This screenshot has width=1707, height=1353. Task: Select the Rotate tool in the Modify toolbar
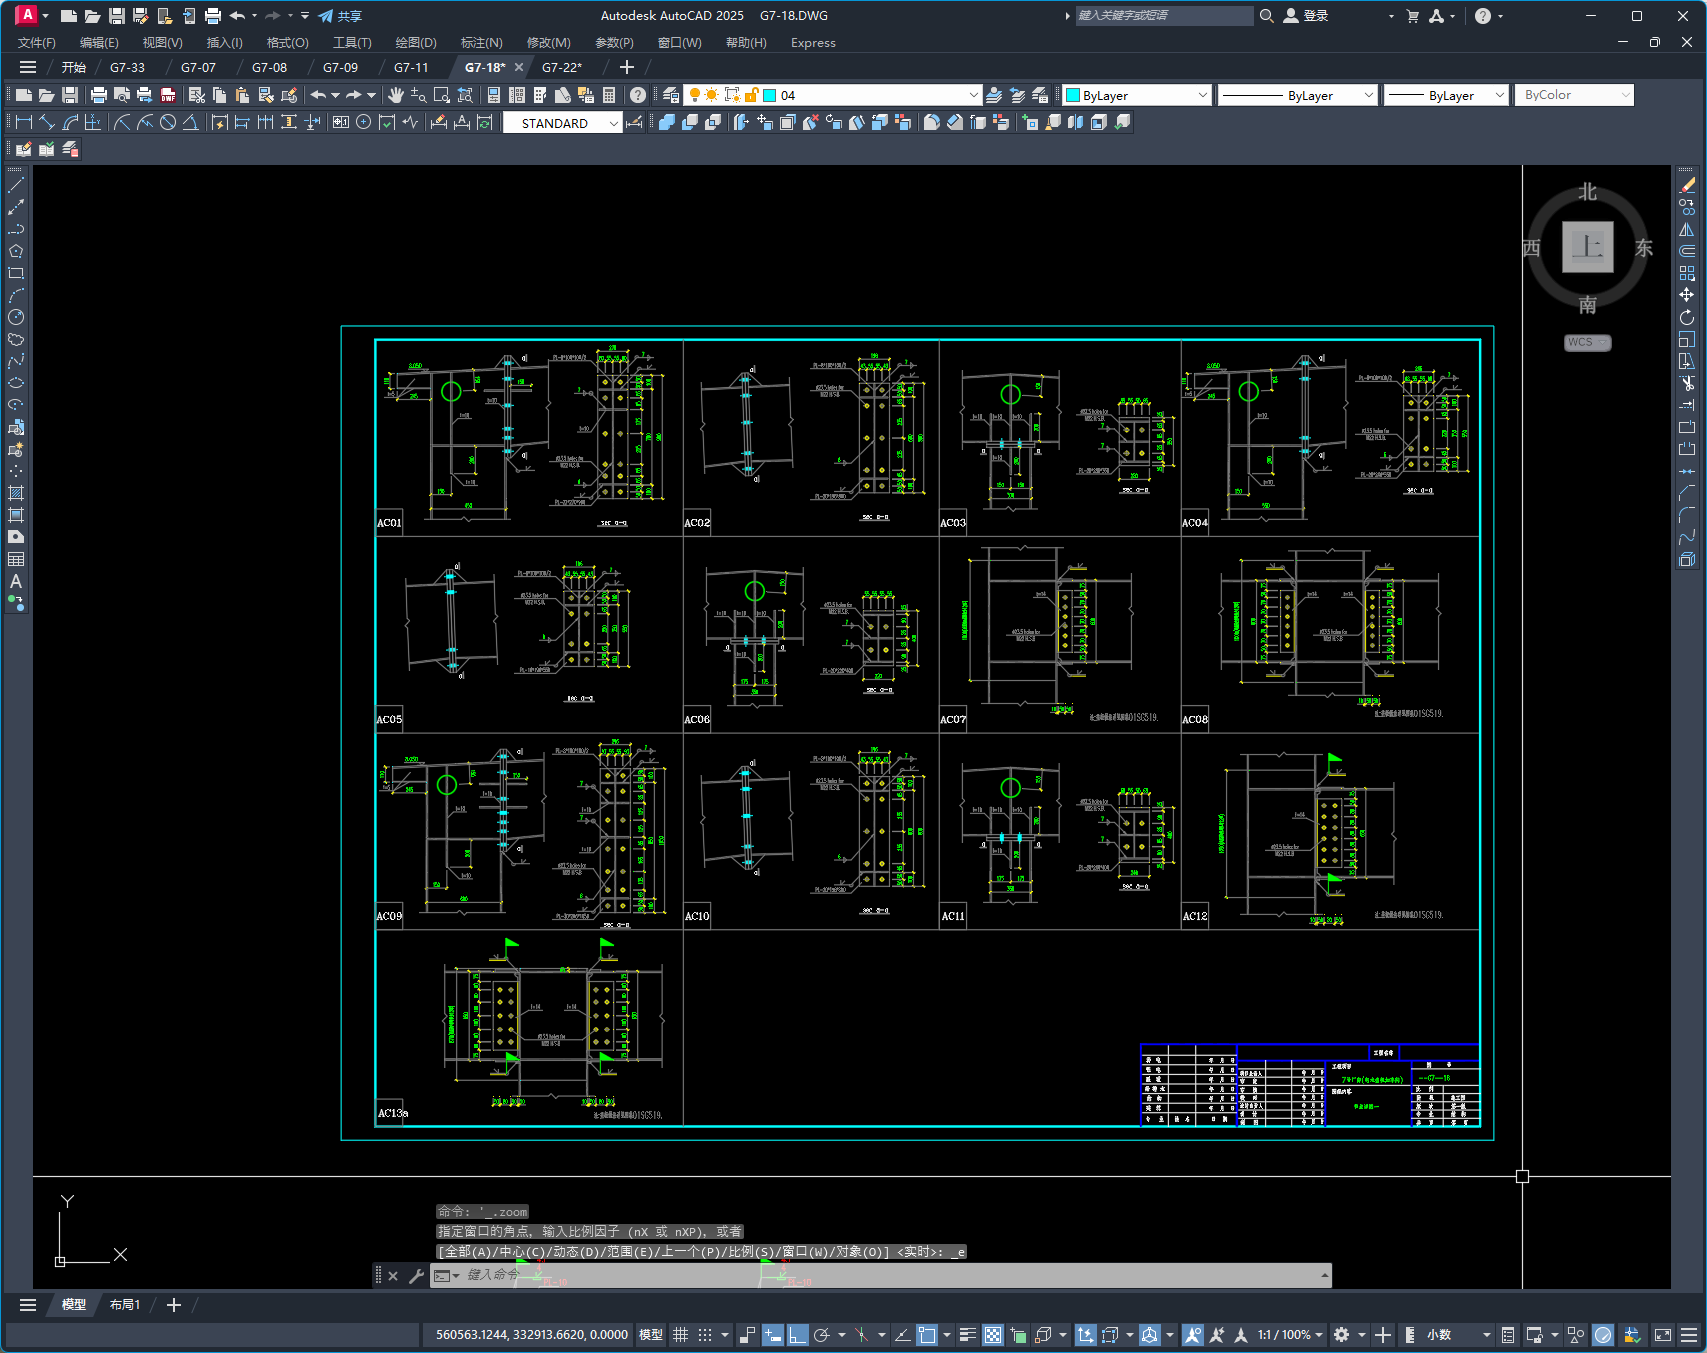pyautogui.click(x=1687, y=317)
